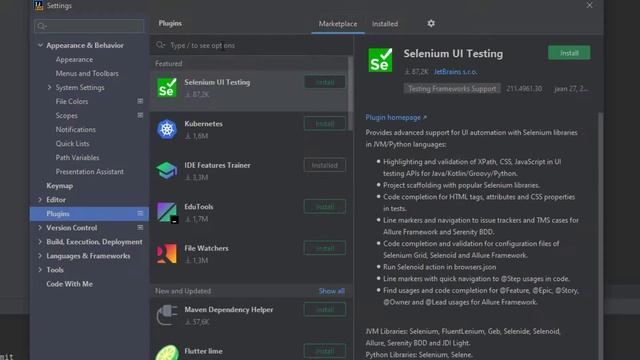Expand the System Settings node
Screen dimensions: 640x360
49,87
